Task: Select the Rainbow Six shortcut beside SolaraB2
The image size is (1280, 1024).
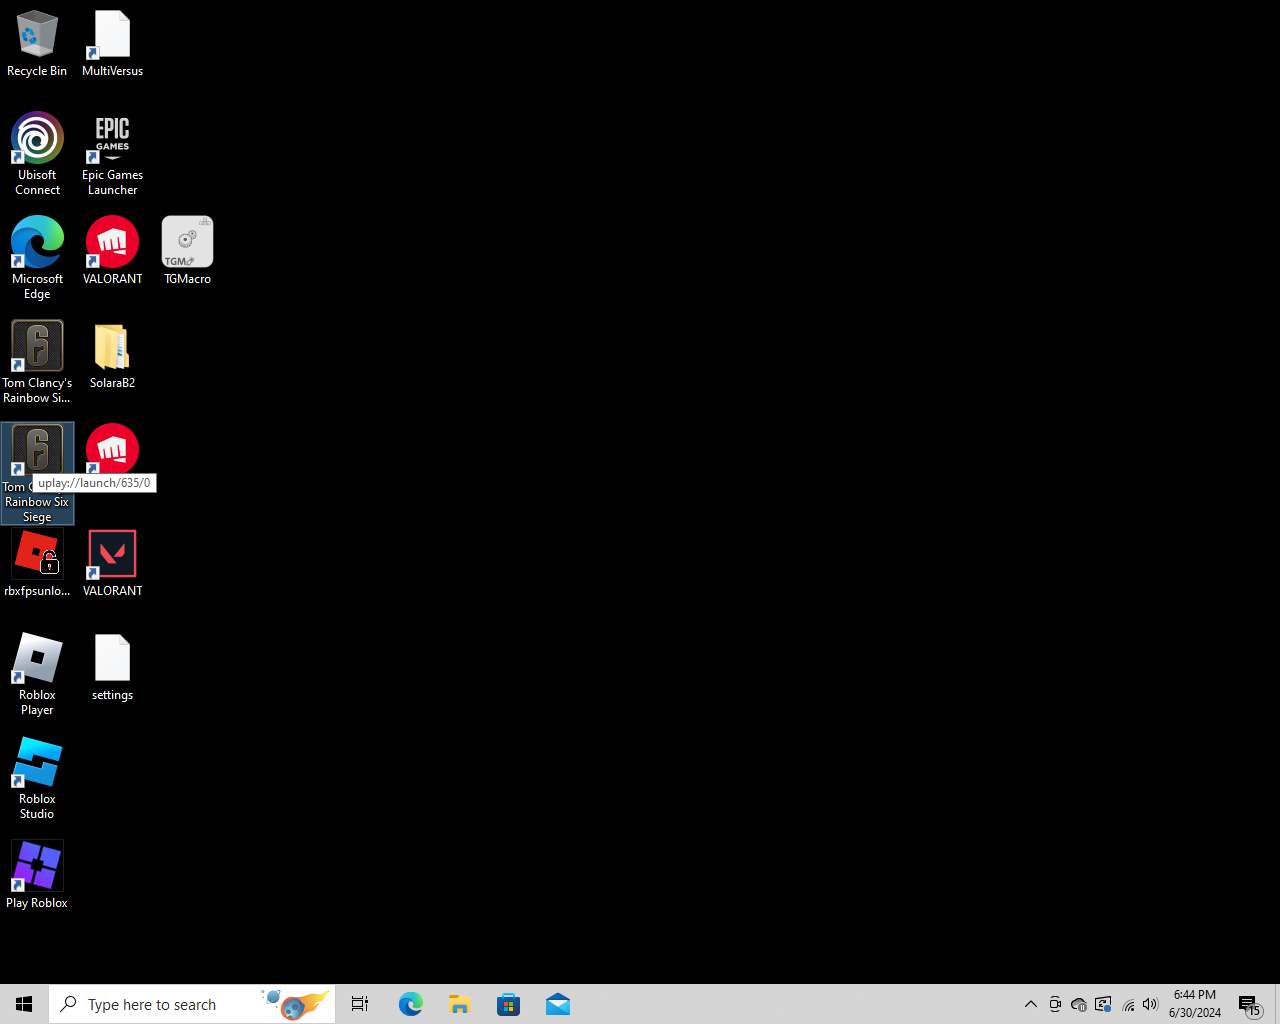Action: click(37, 362)
